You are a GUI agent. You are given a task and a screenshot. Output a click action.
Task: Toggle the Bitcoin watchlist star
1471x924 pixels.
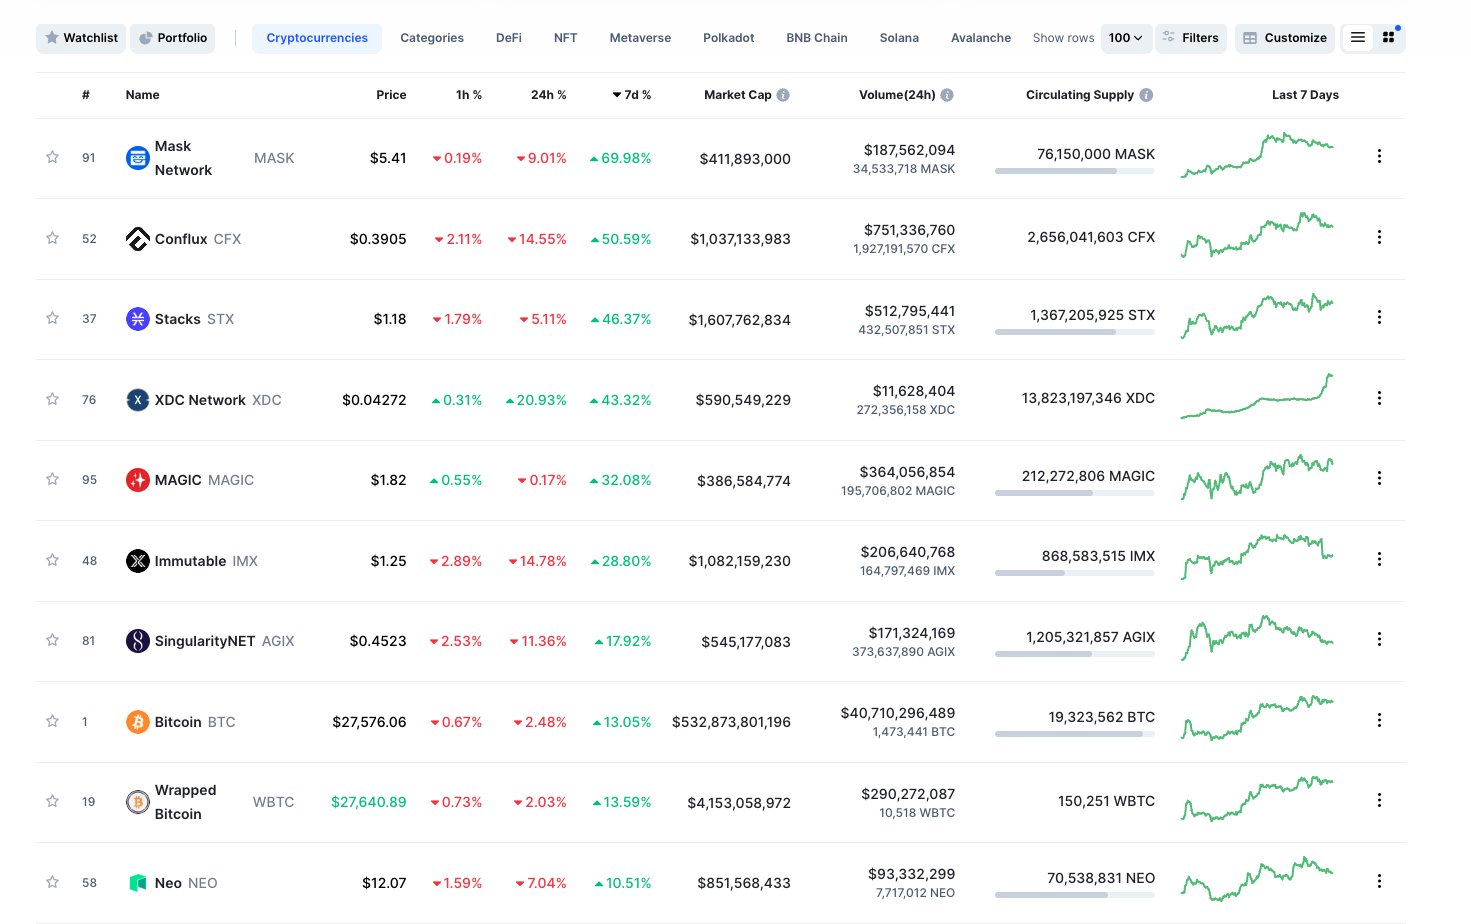pos(52,721)
